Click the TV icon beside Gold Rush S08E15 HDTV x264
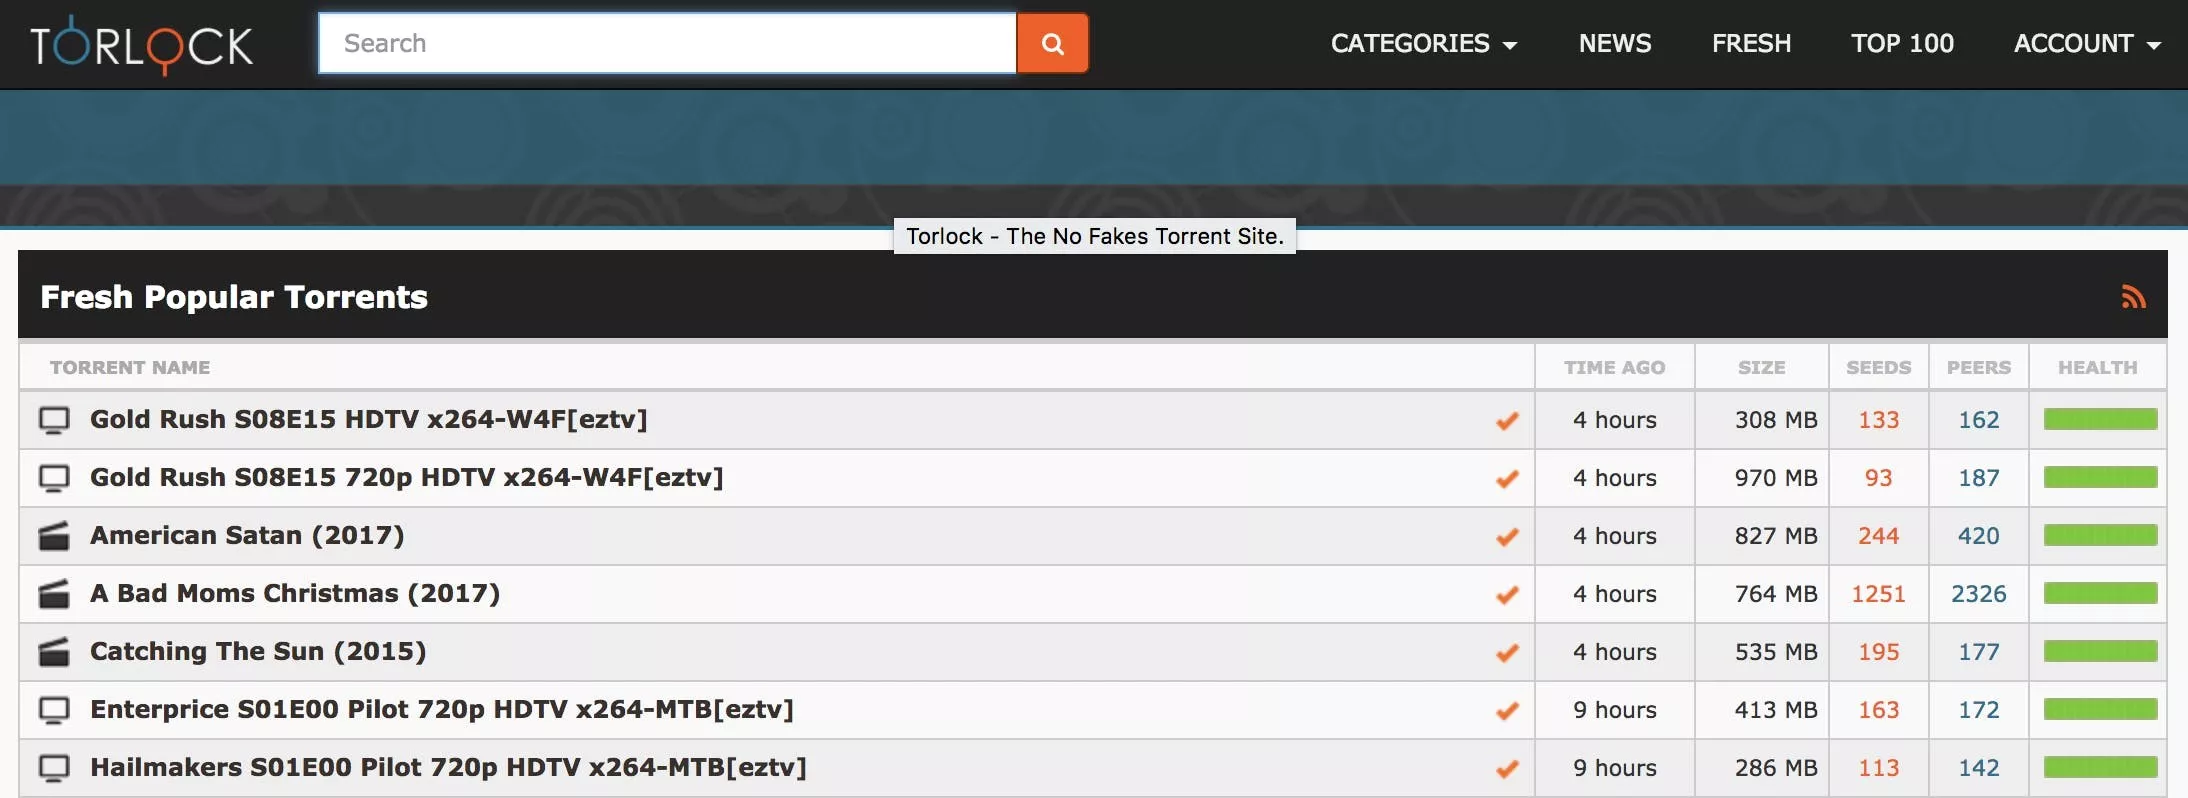Screen dimensions: 2188x798 tap(54, 420)
